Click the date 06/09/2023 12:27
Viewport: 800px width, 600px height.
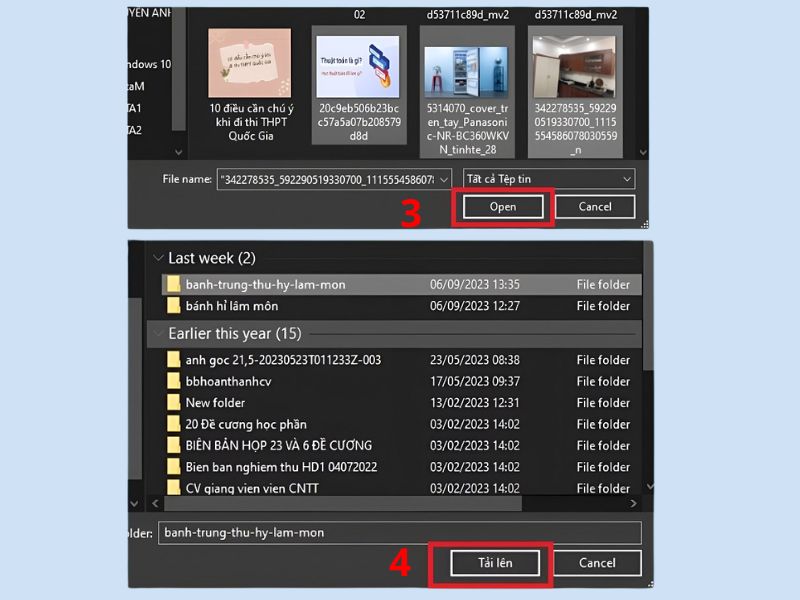pyautogui.click(x=474, y=306)
